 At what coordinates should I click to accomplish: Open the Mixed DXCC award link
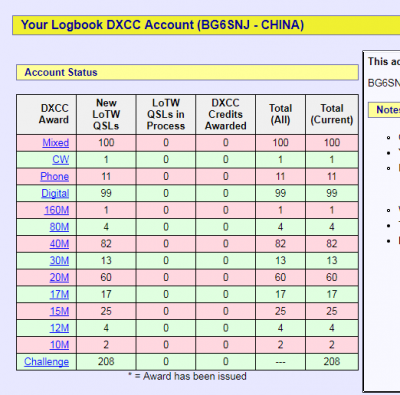coord(55,143)
